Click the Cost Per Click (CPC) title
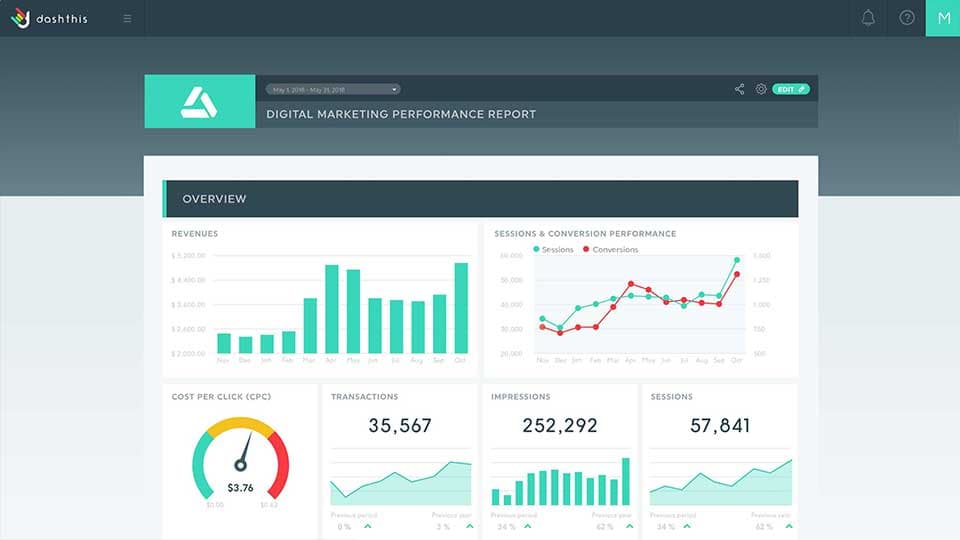 (x=221, y=397)
